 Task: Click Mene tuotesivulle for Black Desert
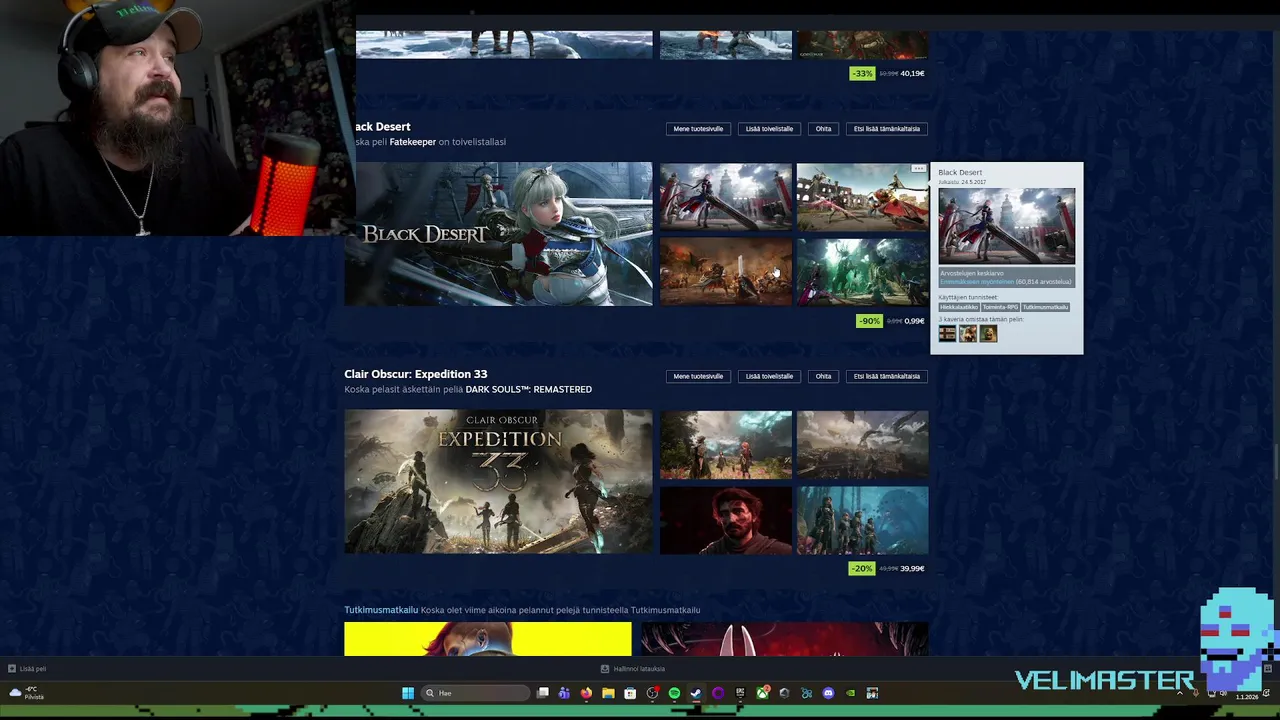pyautogui.click(x=698, y=129)
